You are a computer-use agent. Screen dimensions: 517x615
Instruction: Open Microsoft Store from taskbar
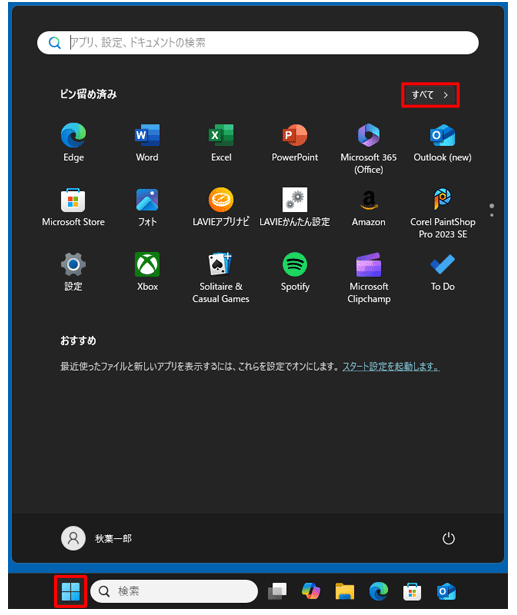click(x=412, y=591)
